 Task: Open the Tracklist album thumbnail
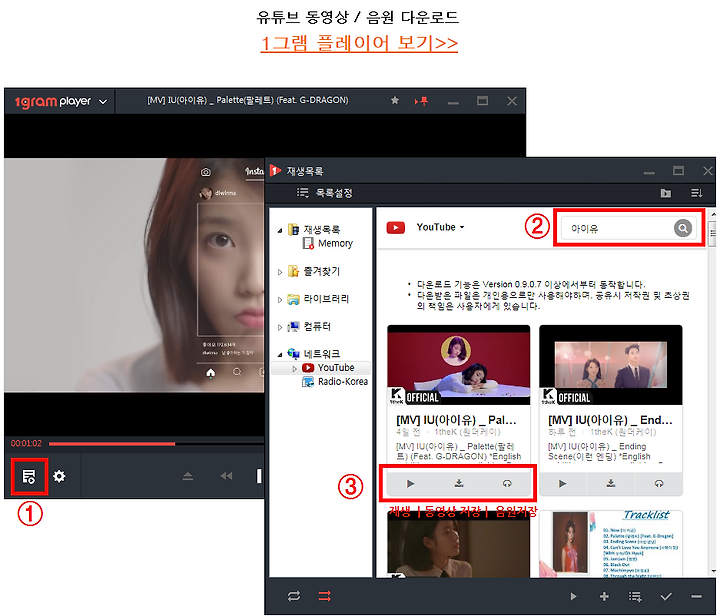click(x=610, y=544)
